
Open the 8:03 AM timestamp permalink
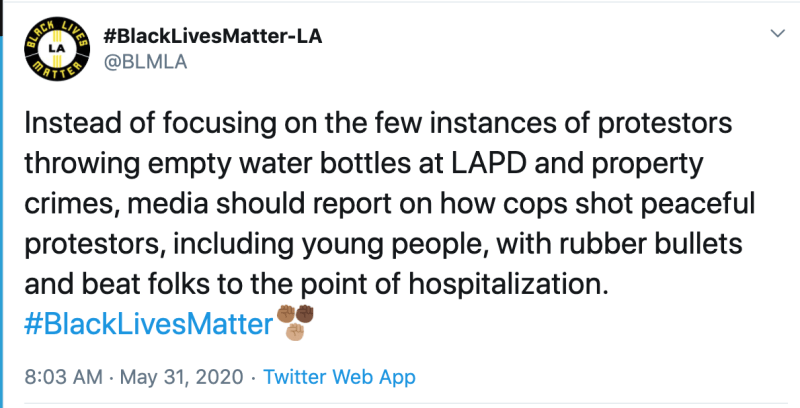[x=63, y=377]
